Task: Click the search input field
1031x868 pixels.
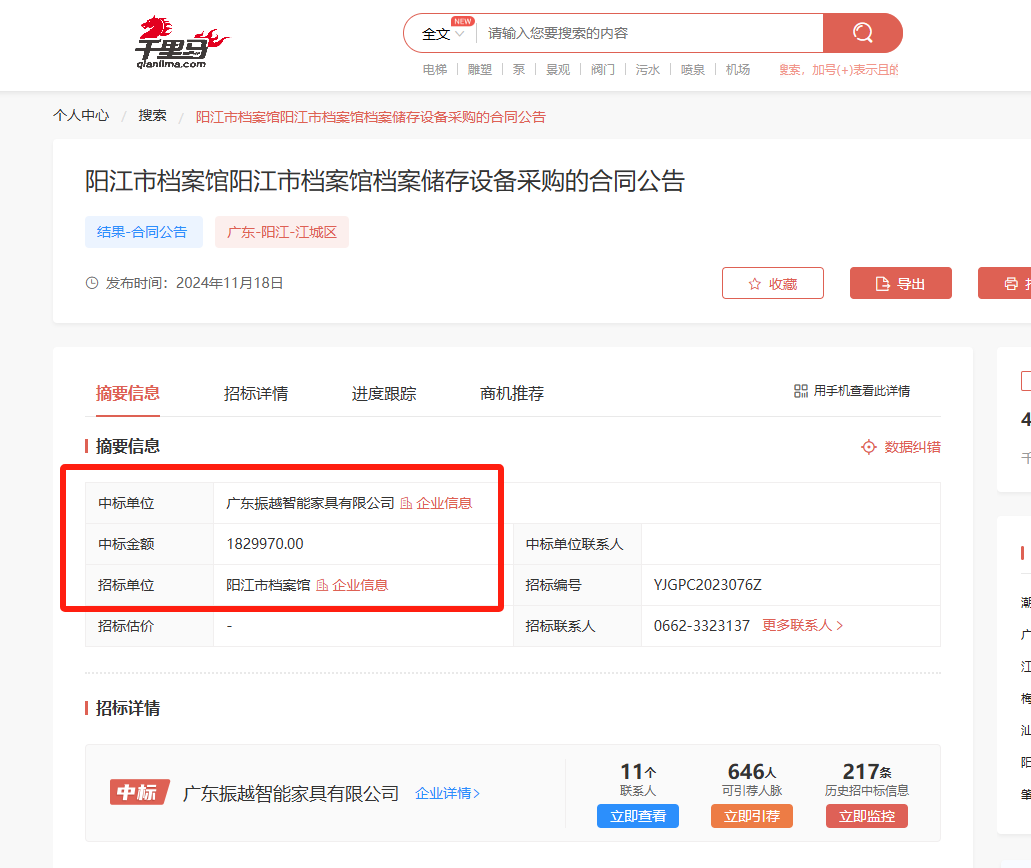Action: [x=651, y=34]
